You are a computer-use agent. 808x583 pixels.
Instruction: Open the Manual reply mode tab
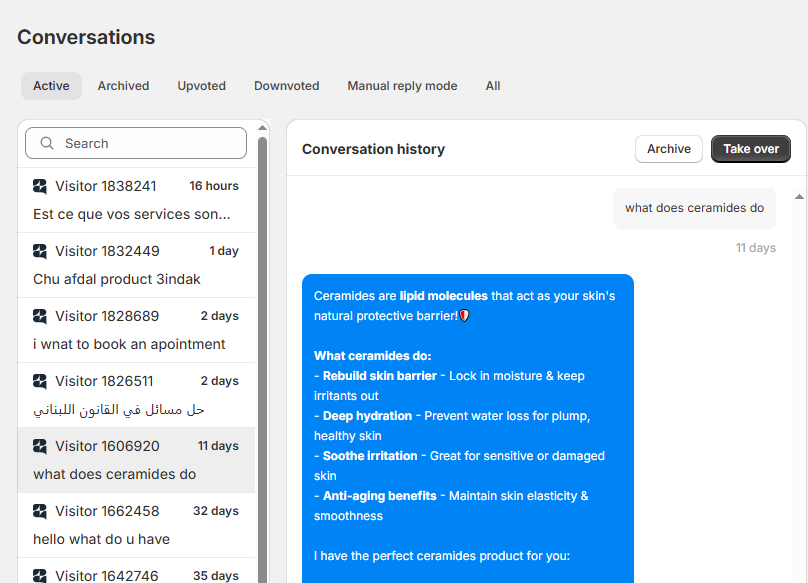coord(402,86)
